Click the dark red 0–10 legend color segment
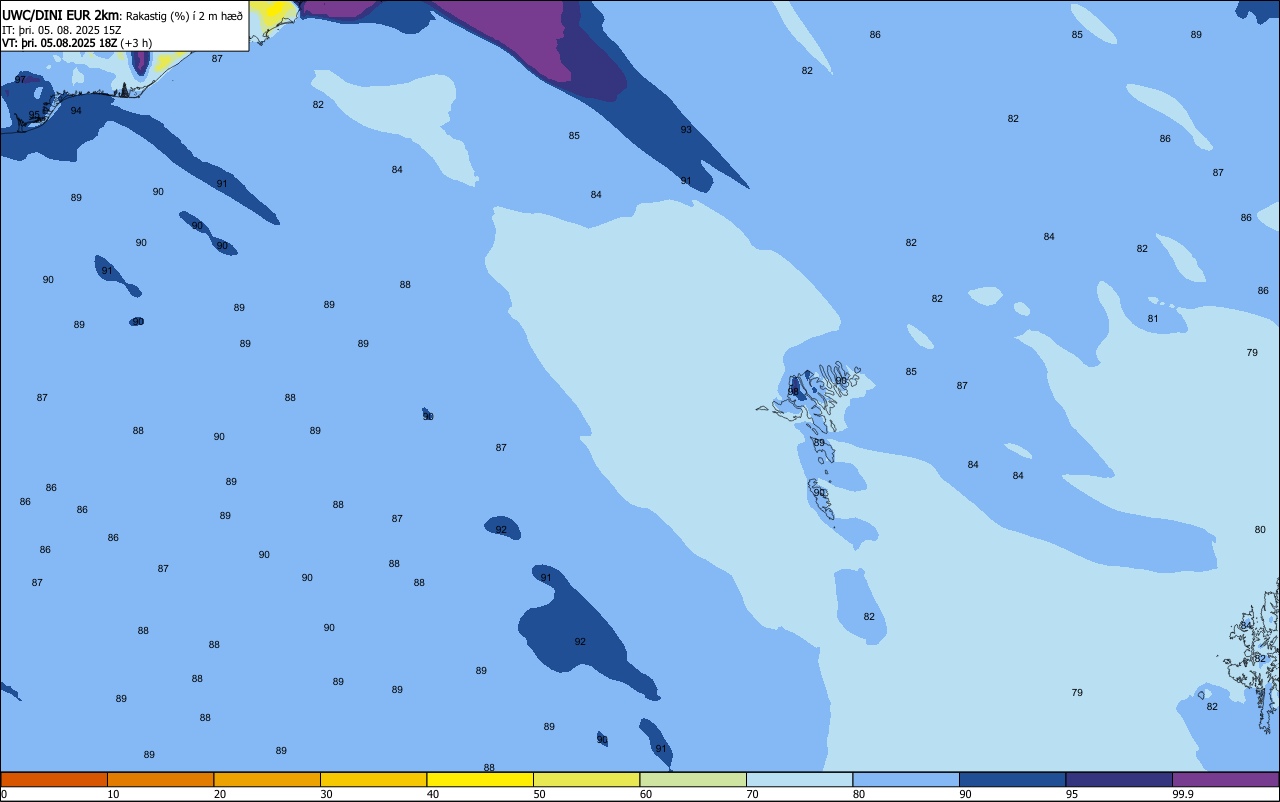Screen dimensions: 1280x802 [x=54, y=779]
